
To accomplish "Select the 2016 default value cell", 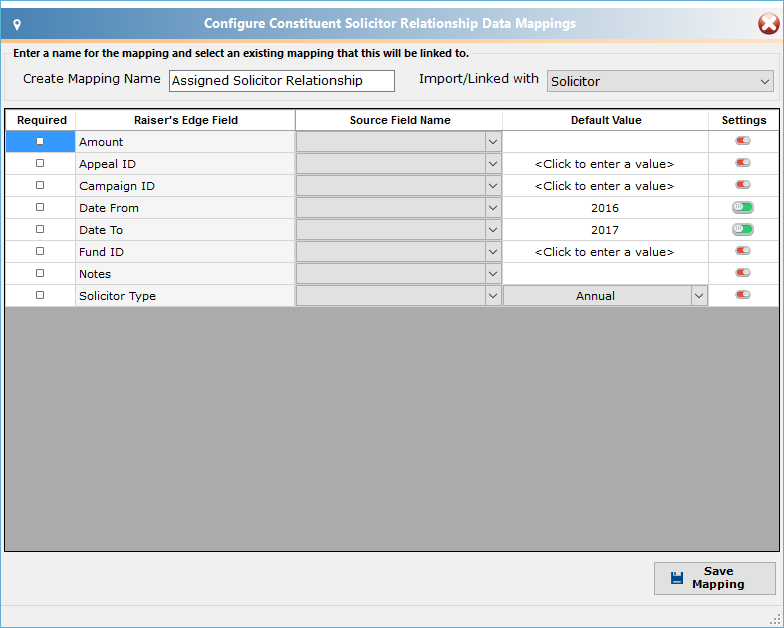I will [605, 208].
